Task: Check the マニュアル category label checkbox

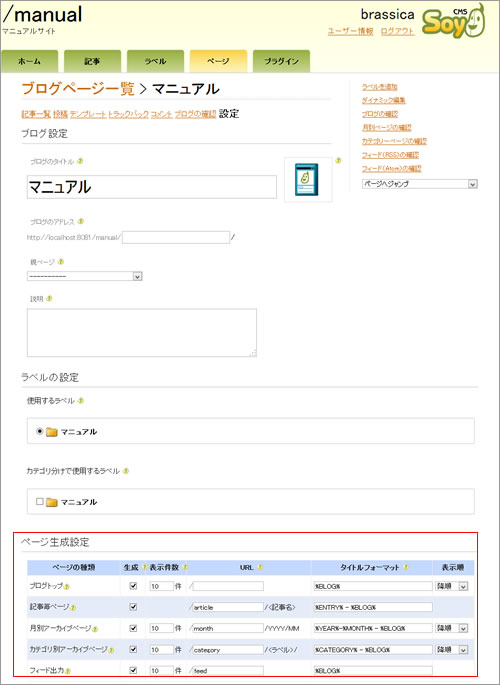Action: (40, 501)
